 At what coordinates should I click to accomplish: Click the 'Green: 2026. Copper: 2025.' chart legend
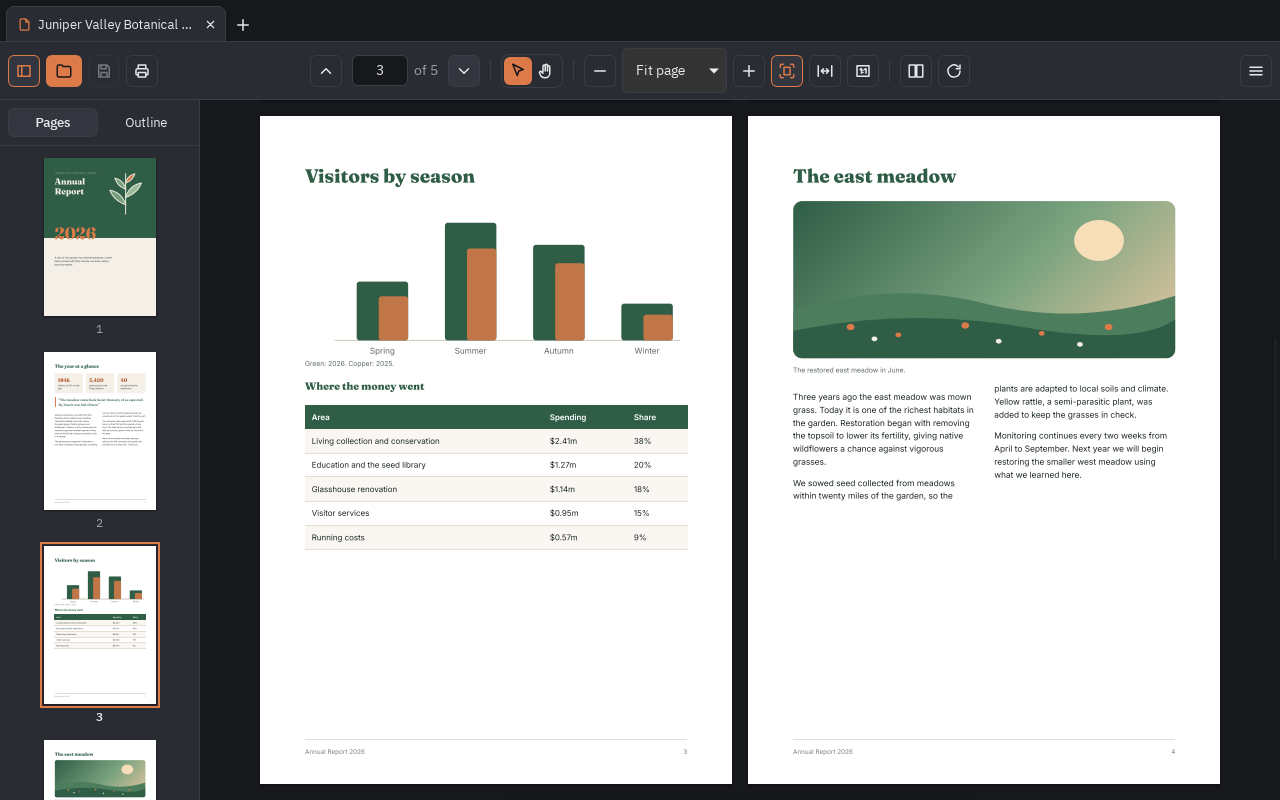tap(349, 364)
